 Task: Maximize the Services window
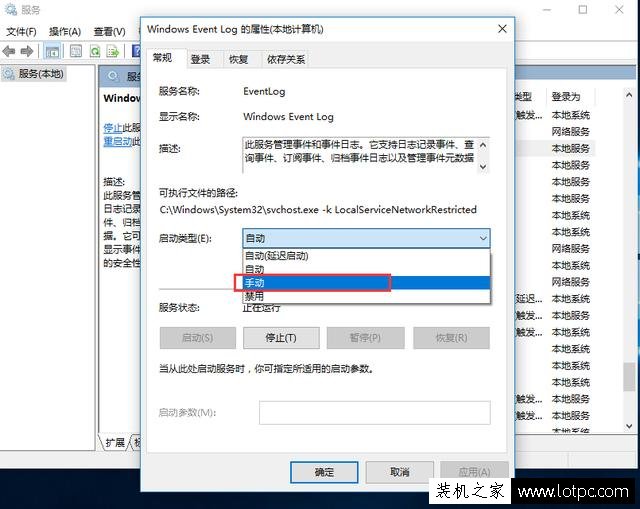point(583,9)
